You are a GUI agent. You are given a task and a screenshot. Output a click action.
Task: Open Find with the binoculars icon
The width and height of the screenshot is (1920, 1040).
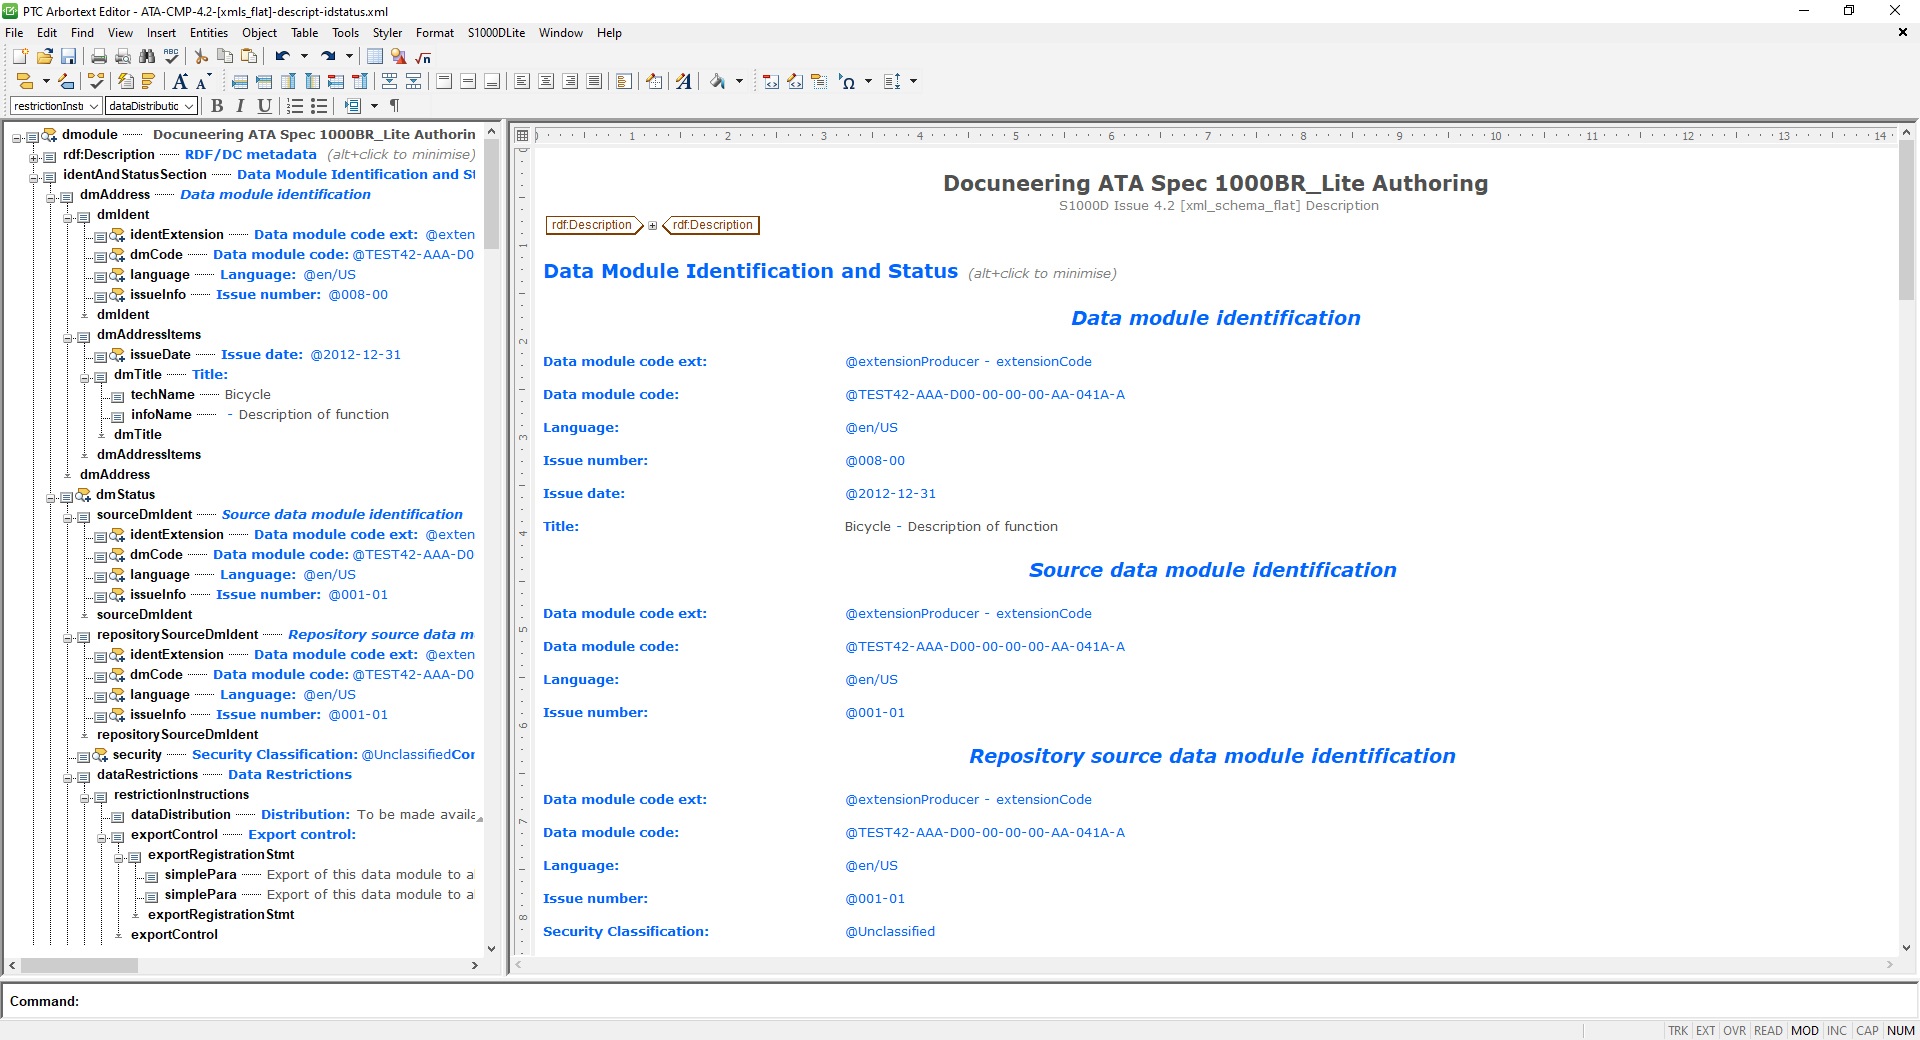pos(146,56)
